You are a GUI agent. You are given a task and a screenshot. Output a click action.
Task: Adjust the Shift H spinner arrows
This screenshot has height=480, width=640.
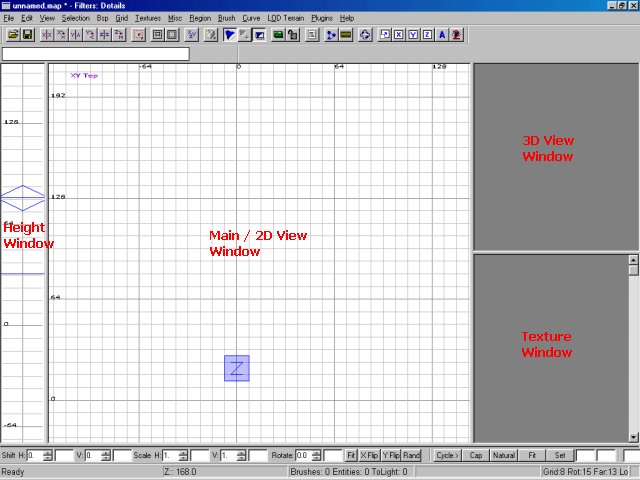click(x=48, y=455)
